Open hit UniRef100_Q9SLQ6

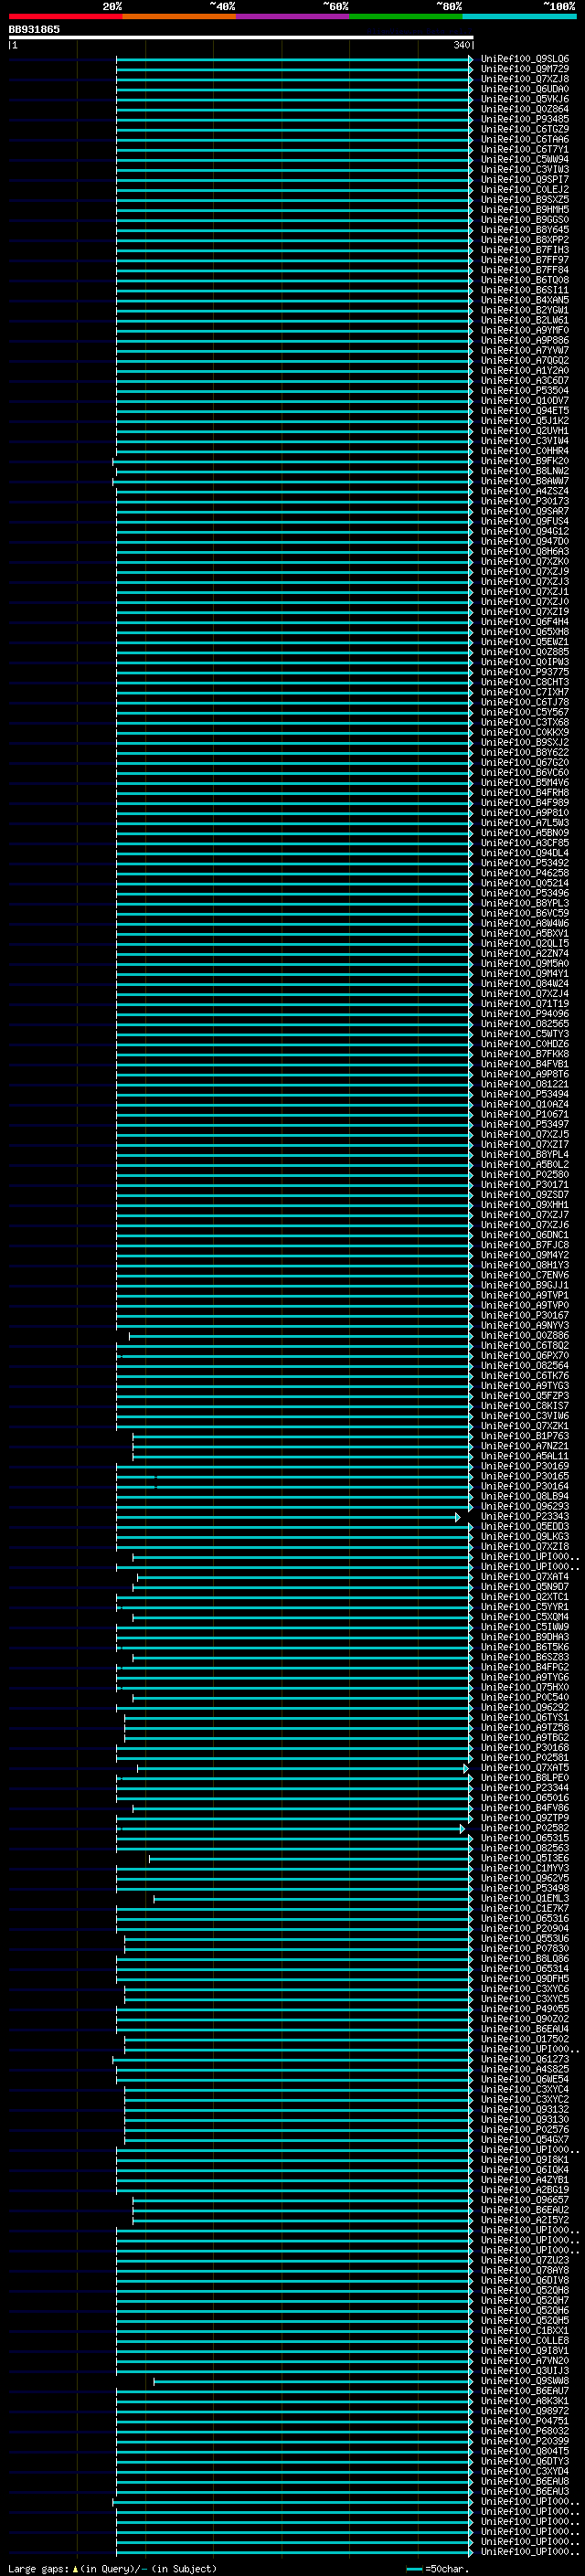[x=525, y=59]
